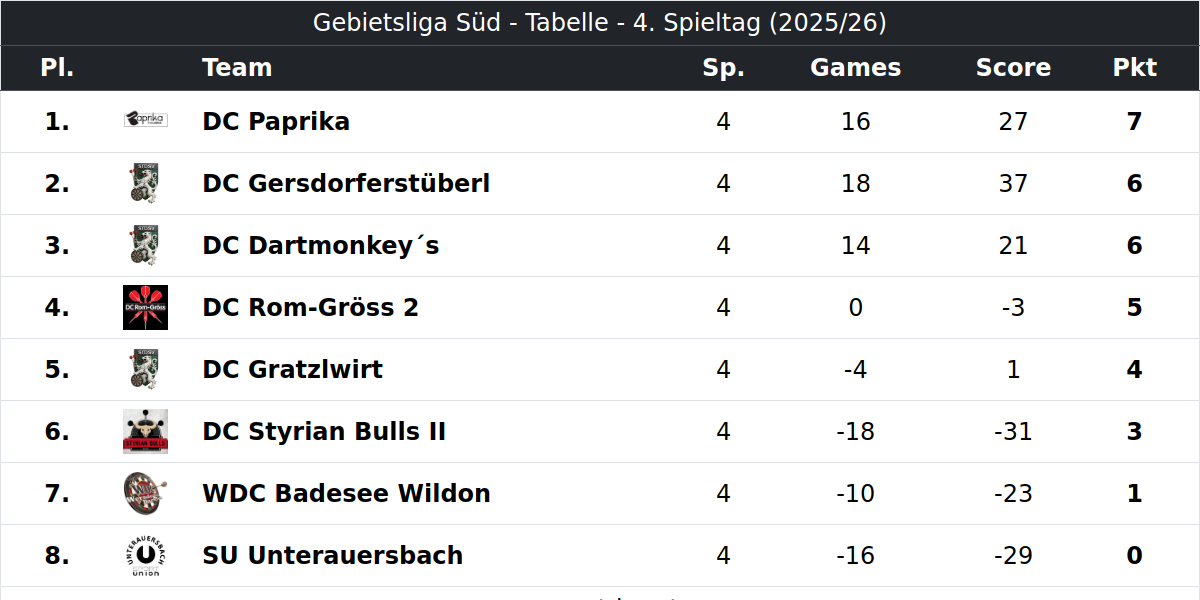Click the DC Gersdorferstüberl crest logo

(145, 183)
